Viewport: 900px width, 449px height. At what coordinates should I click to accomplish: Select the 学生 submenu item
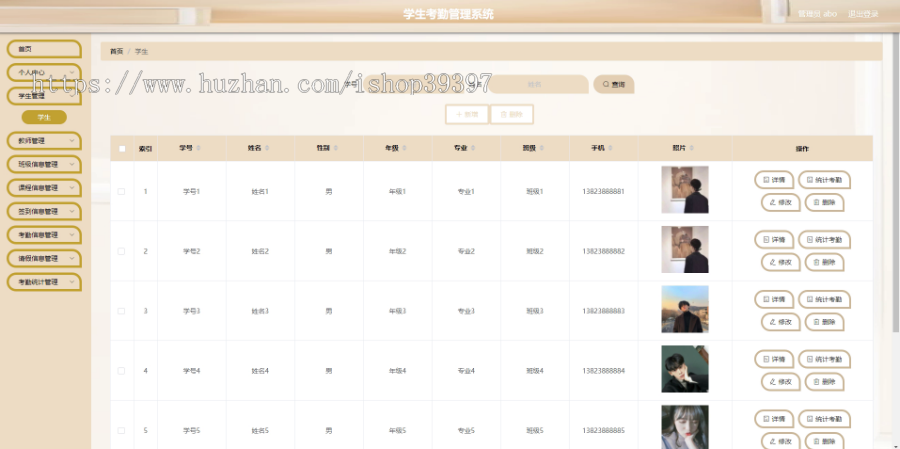[x=44, y=117]
